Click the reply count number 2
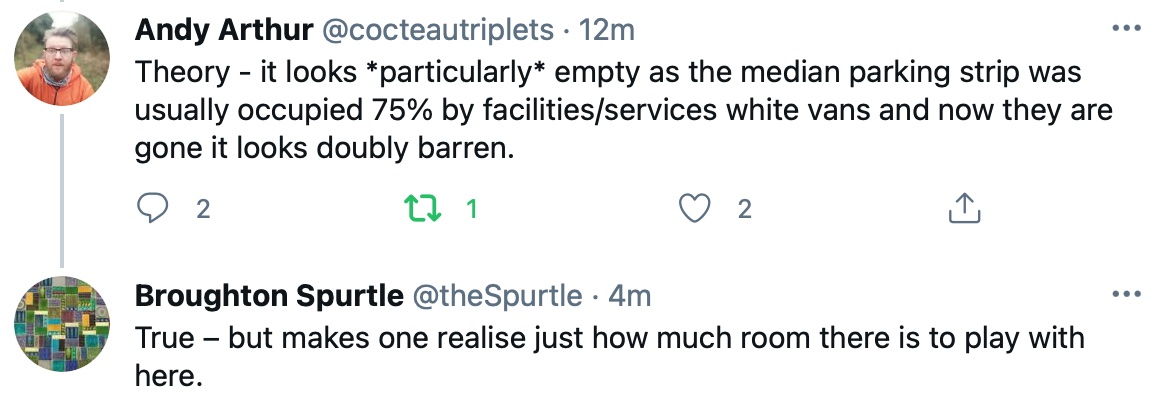The image size is (1154, 408). tap(203, 209)
